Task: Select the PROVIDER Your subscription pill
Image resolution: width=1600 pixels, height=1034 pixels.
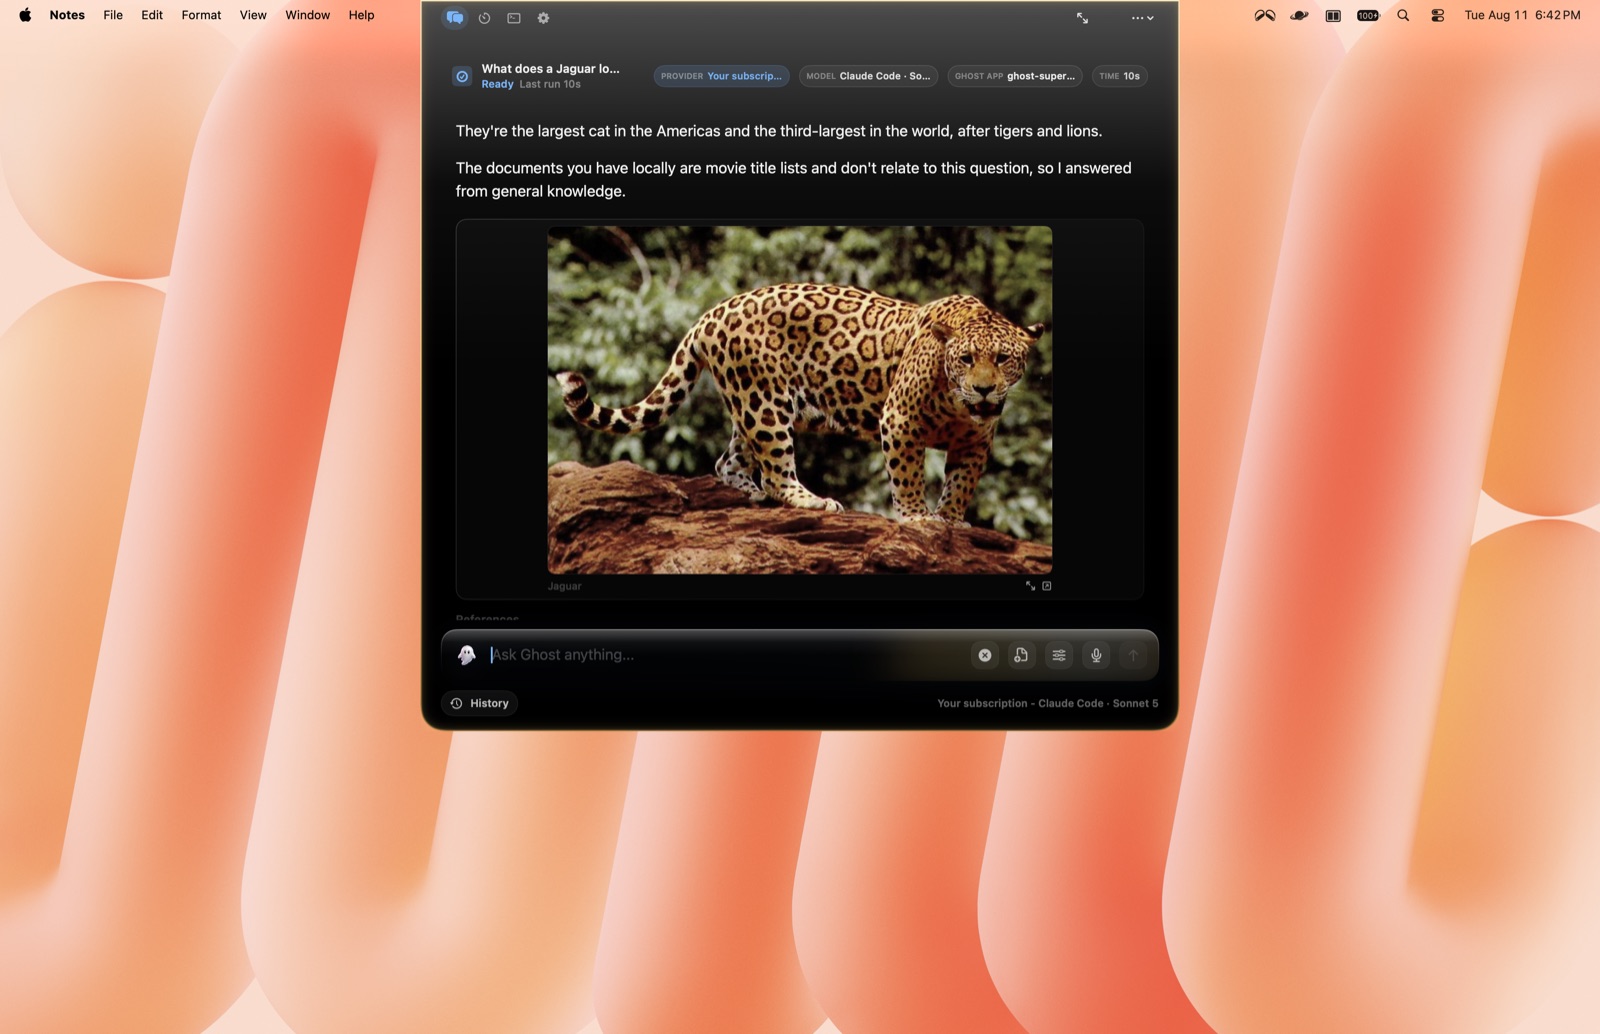Action: pyautogui.click(x=721, y=76)
